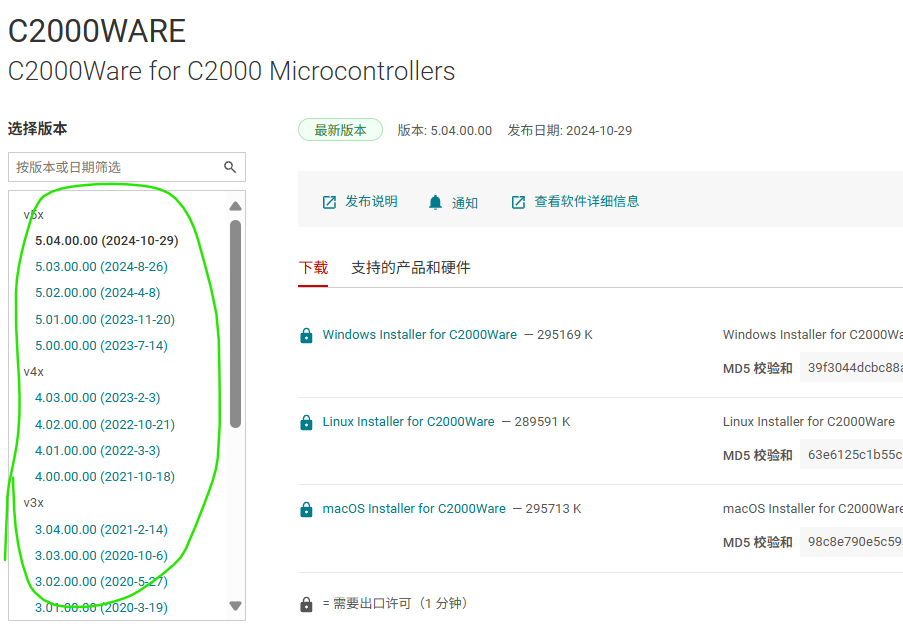Click the 按版本或日期筛选 input field
The image size is (903, 627).
[x=110, y=167]
